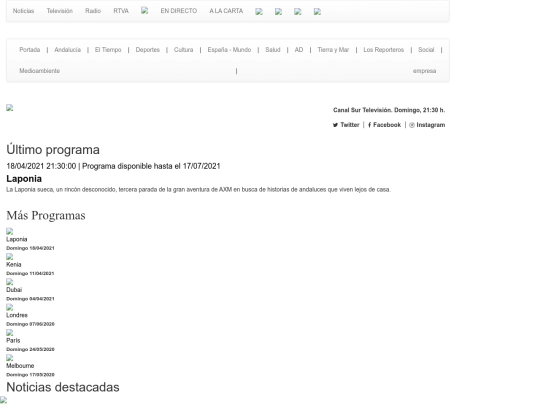540x405 pixels.
Task: Click the Londres episode thumbnail
Action: 10,308
